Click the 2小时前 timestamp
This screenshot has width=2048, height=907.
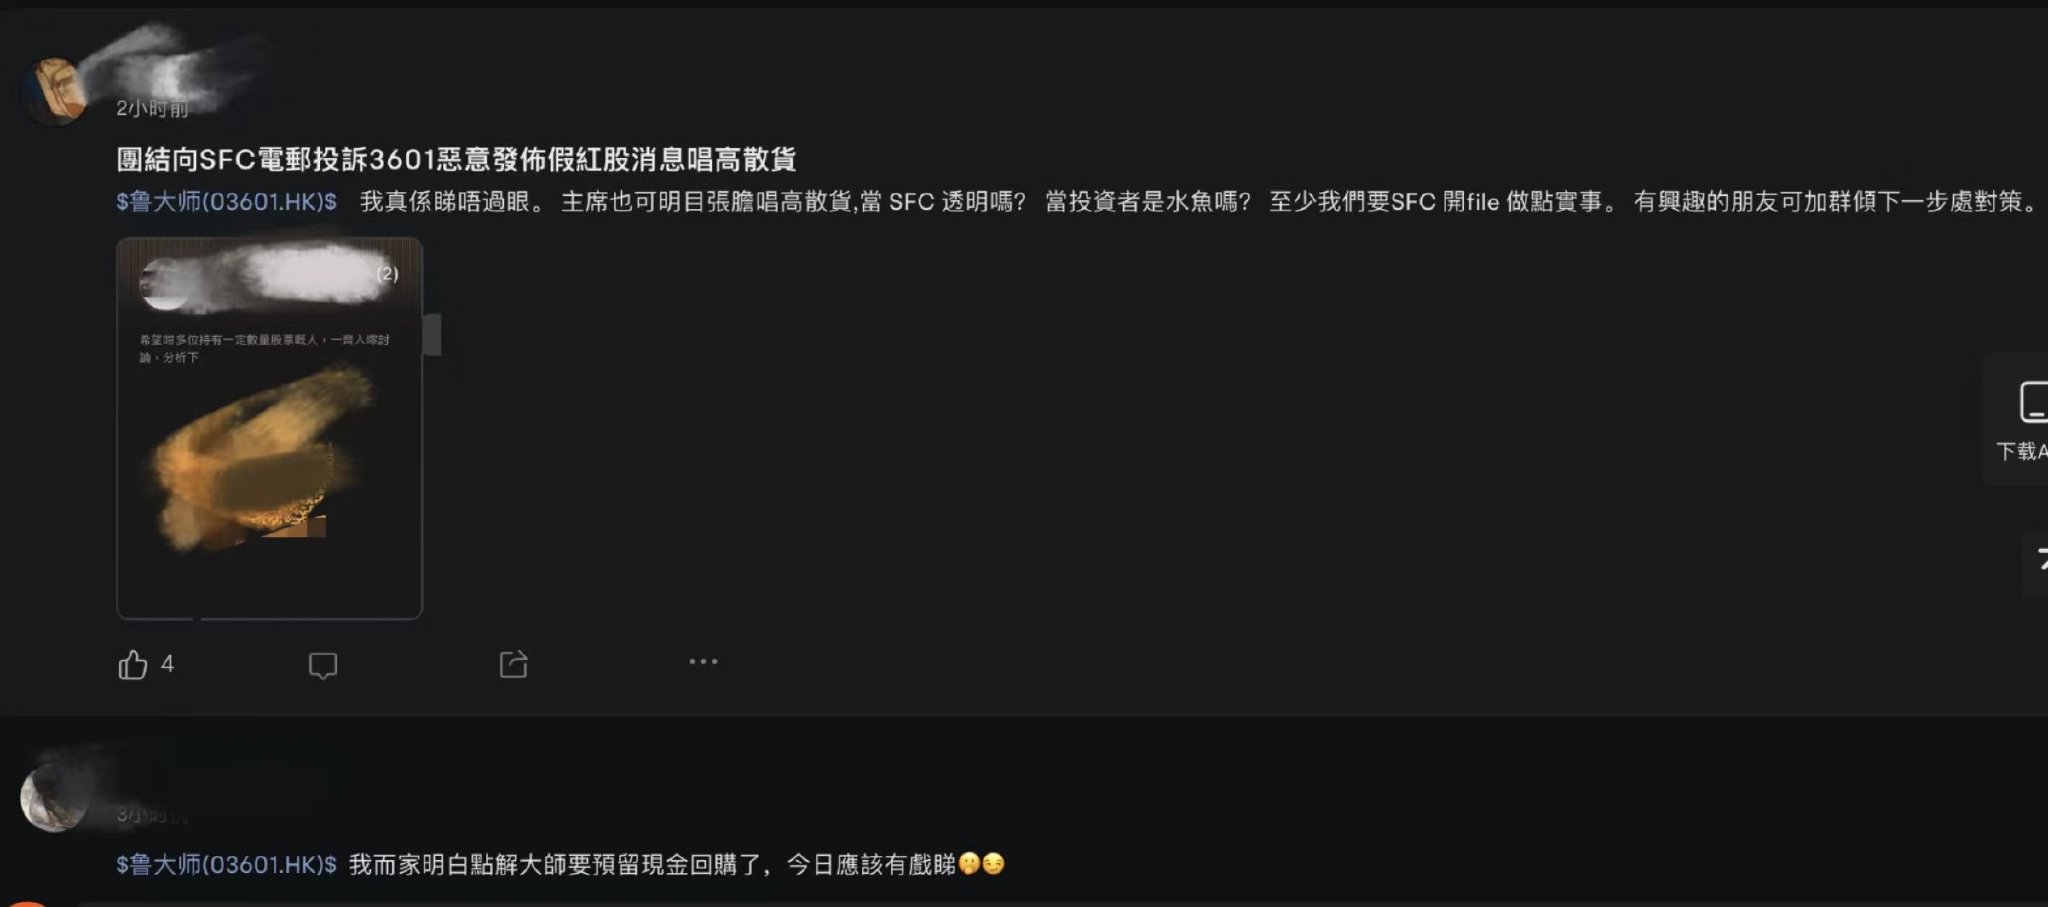click(x=152, y=108)
